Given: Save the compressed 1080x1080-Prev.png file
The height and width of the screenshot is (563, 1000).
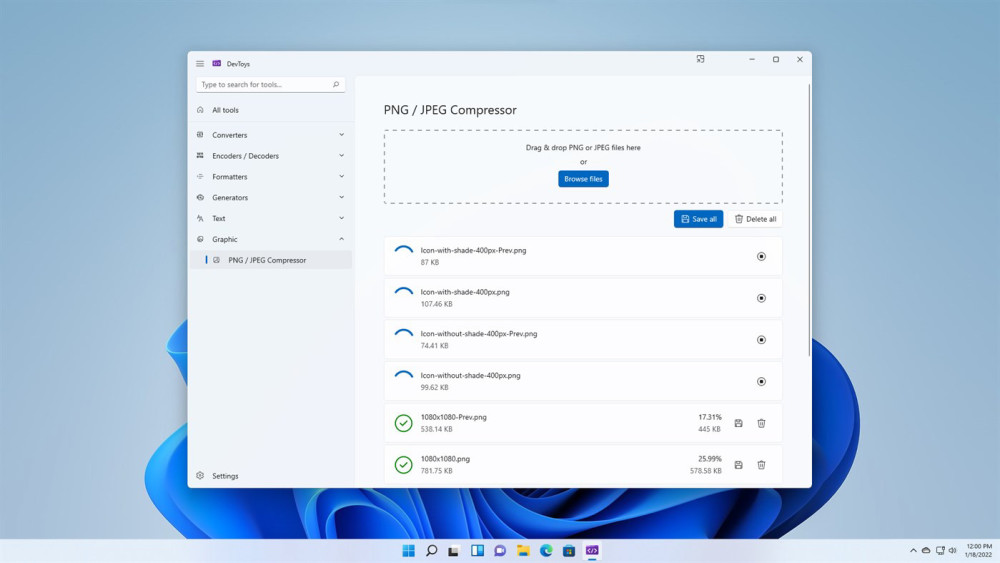Looking at the screenshot, I should [x=738, y=423].
